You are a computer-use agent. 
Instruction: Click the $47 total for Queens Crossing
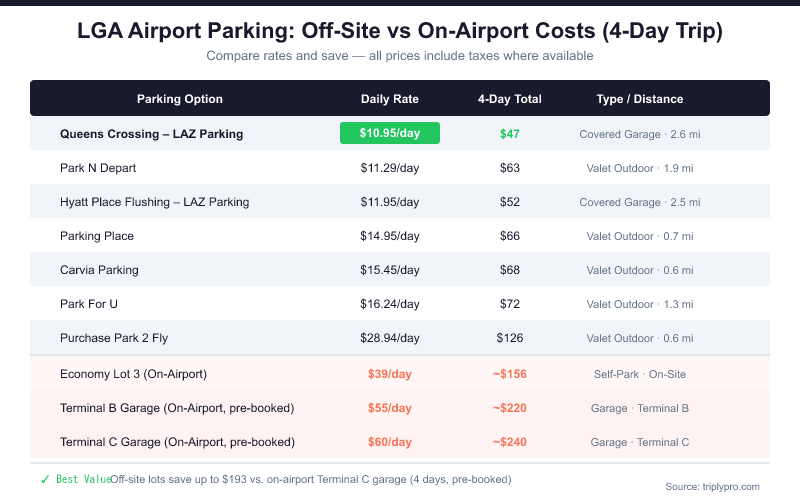point(510,133)
